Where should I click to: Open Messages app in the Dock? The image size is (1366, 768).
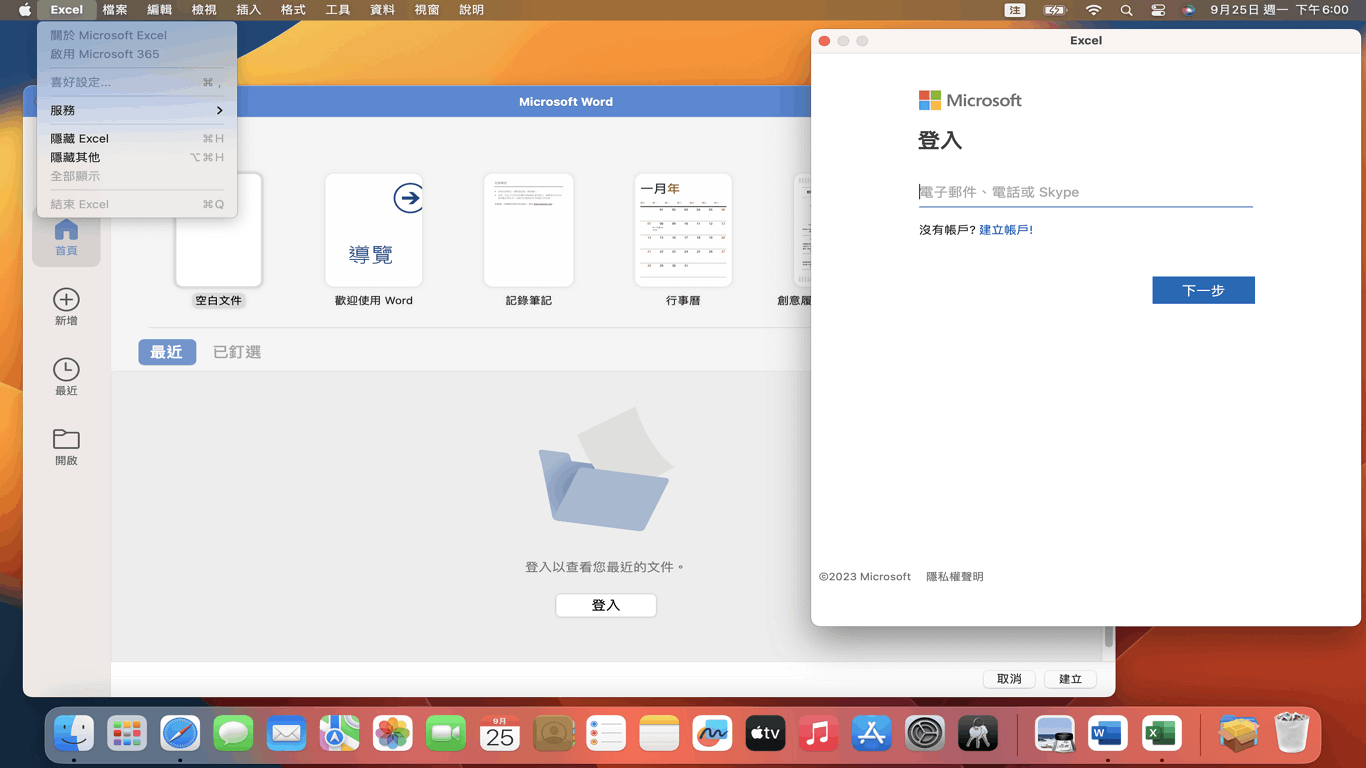click(233, 735)
